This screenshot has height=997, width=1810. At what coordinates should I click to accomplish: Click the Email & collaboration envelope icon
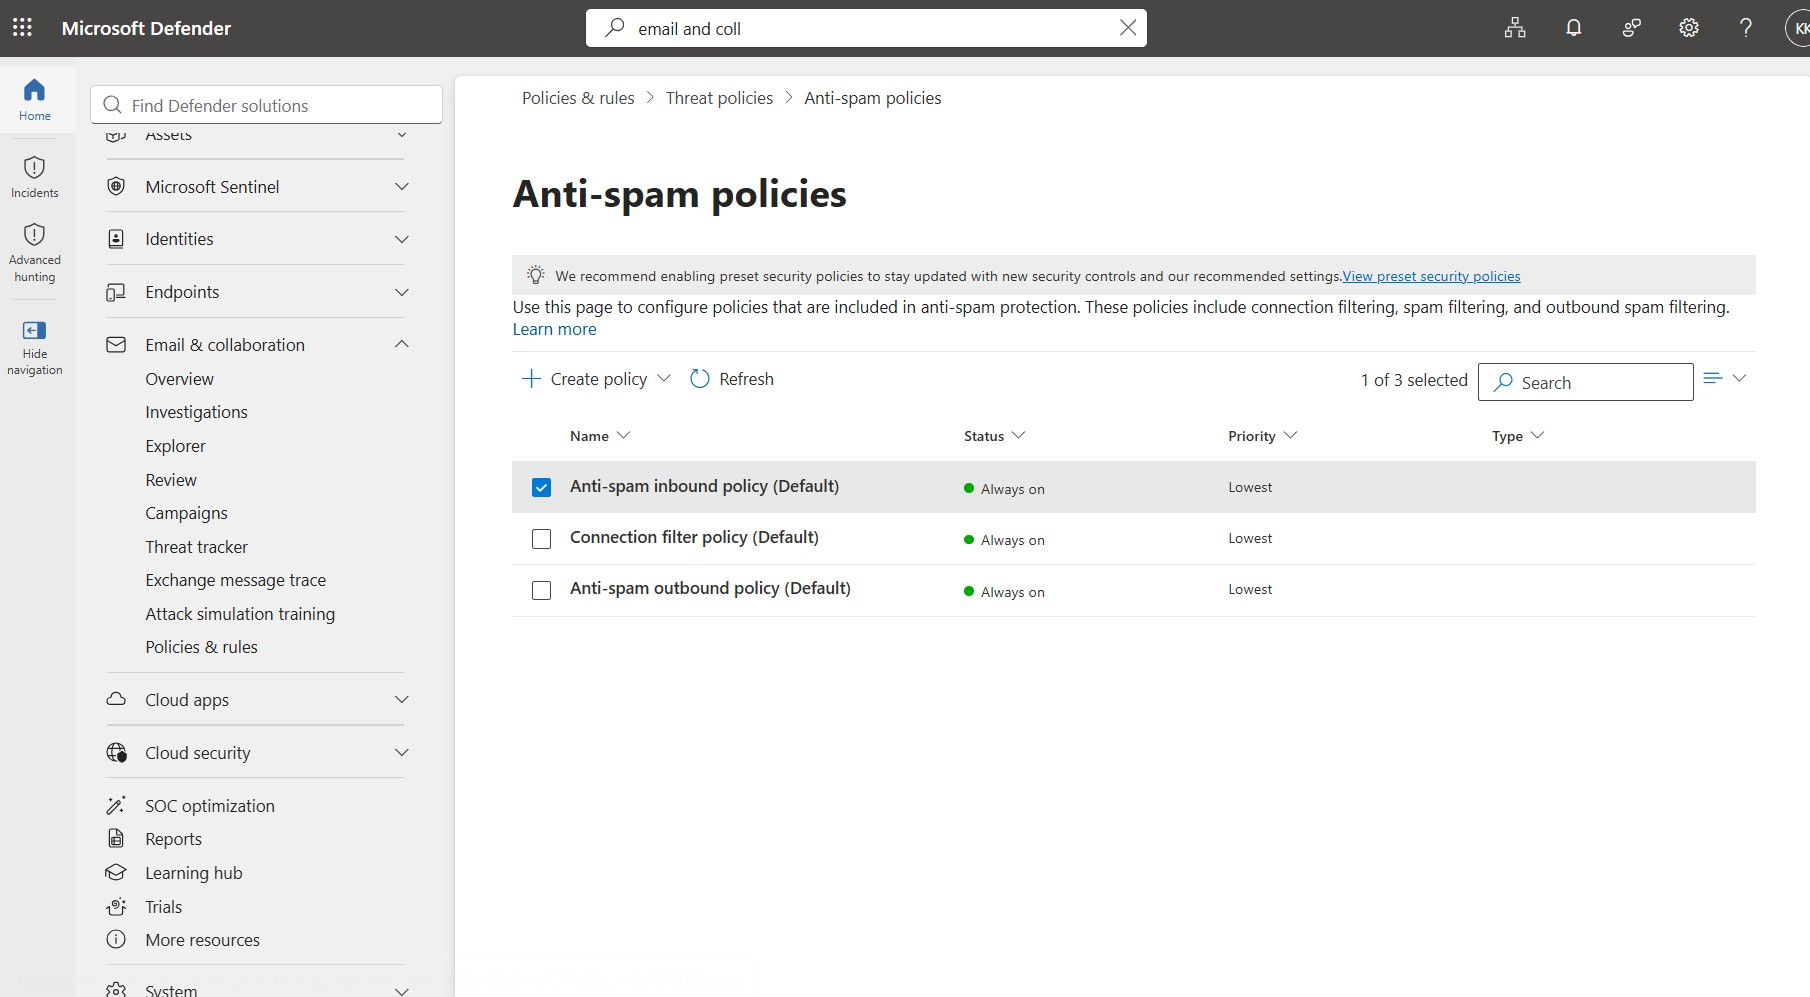pos(116,344)
